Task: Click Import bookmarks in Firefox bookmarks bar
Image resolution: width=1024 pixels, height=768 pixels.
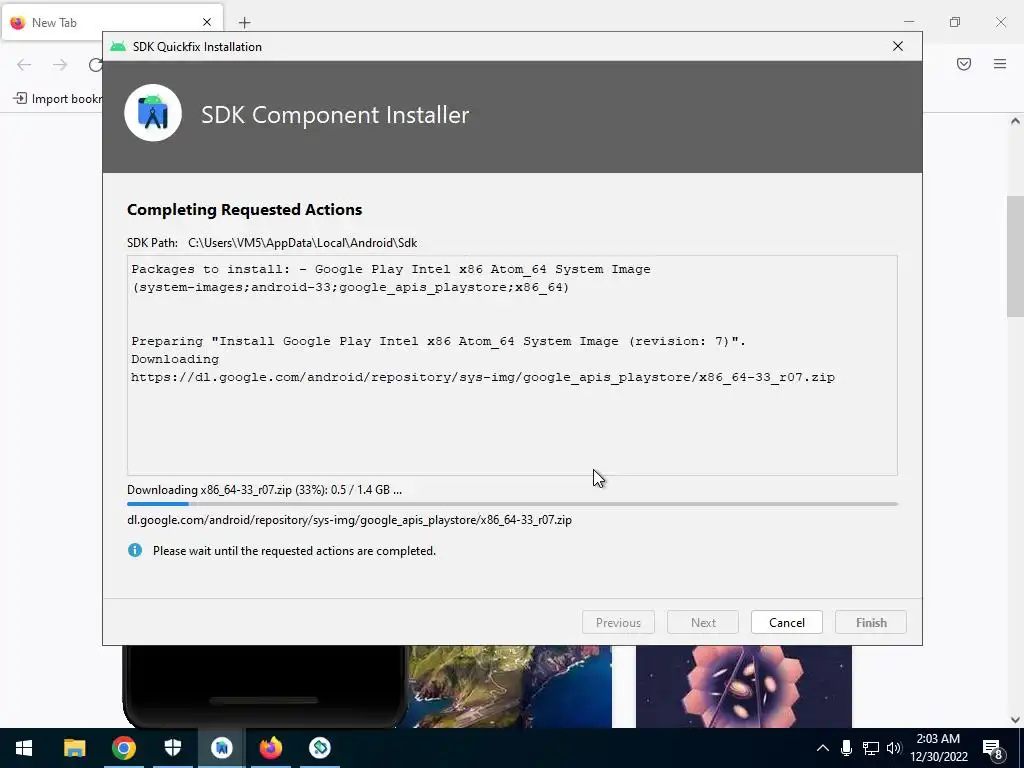Action: (57, 99)
